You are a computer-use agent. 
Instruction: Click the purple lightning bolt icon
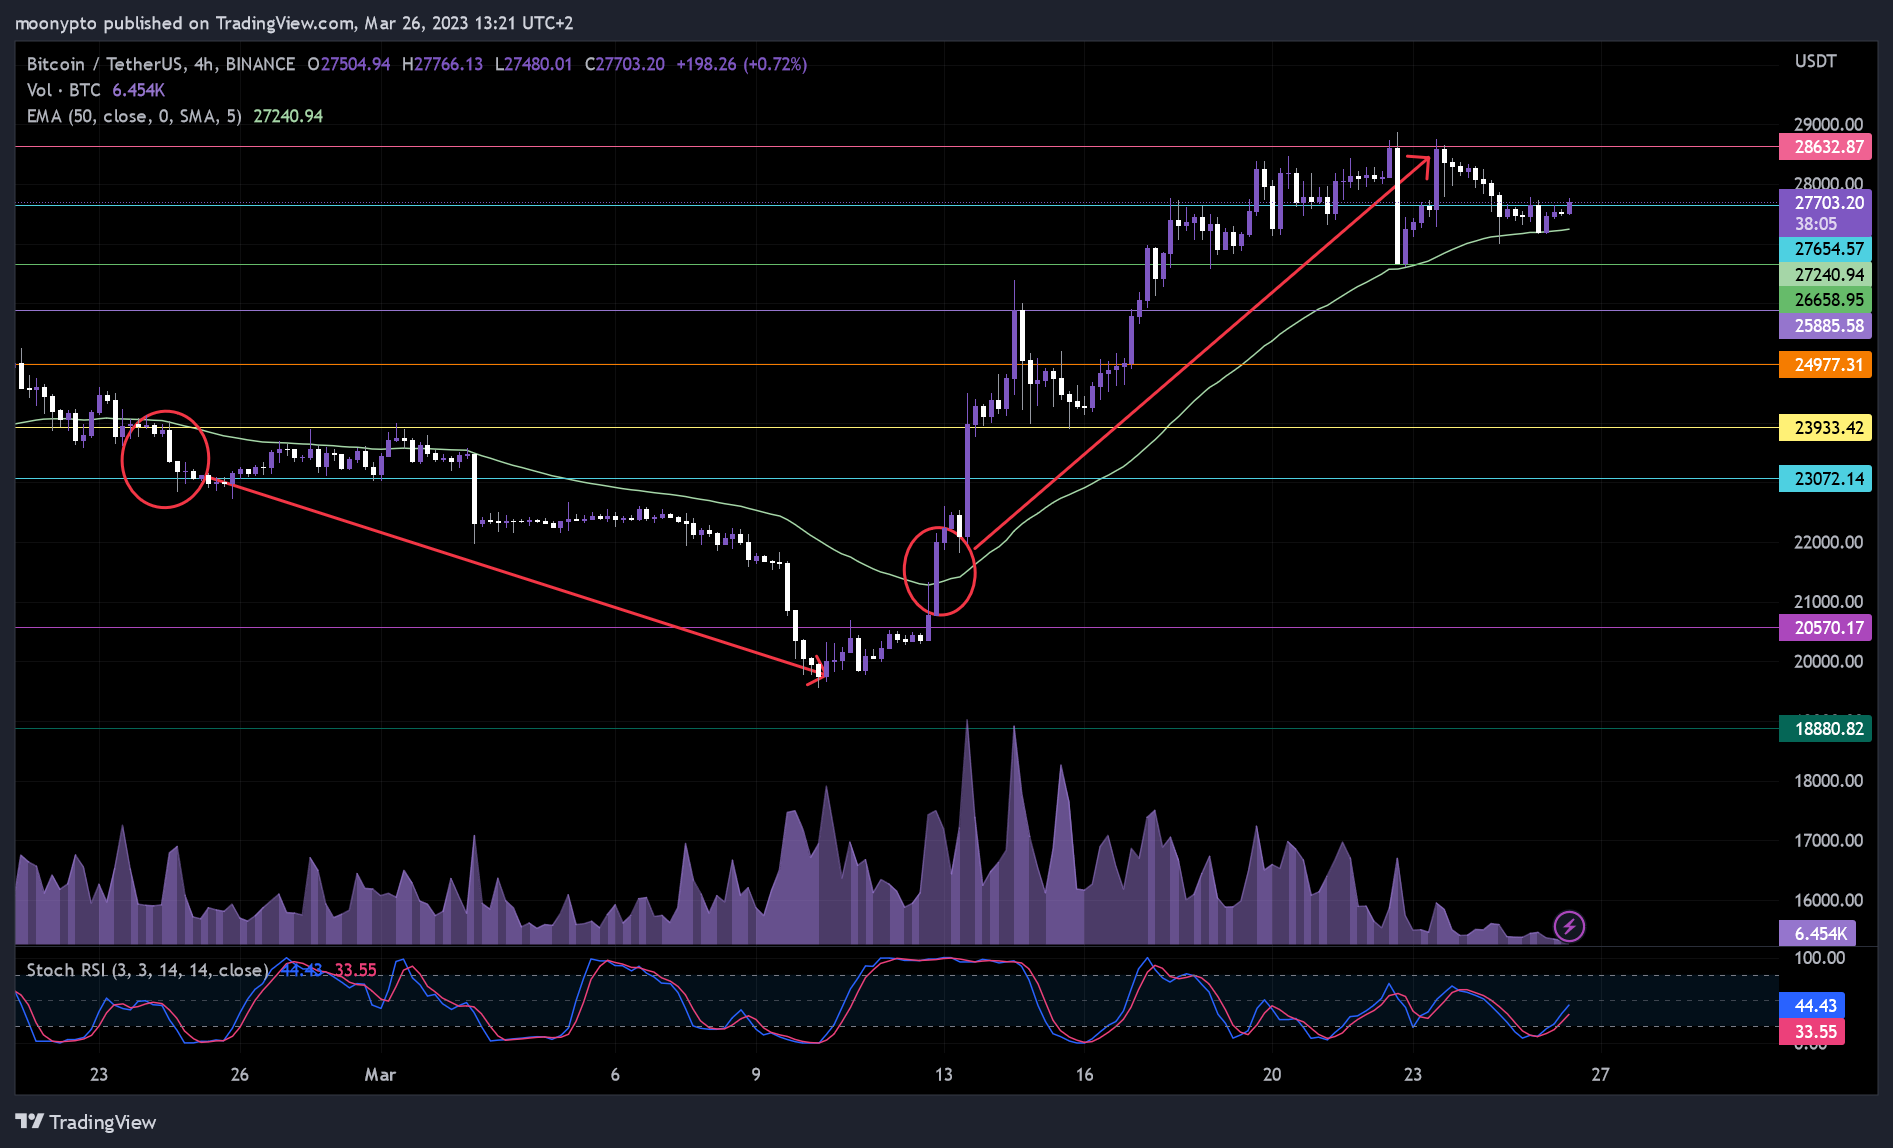coord(1569,927)
